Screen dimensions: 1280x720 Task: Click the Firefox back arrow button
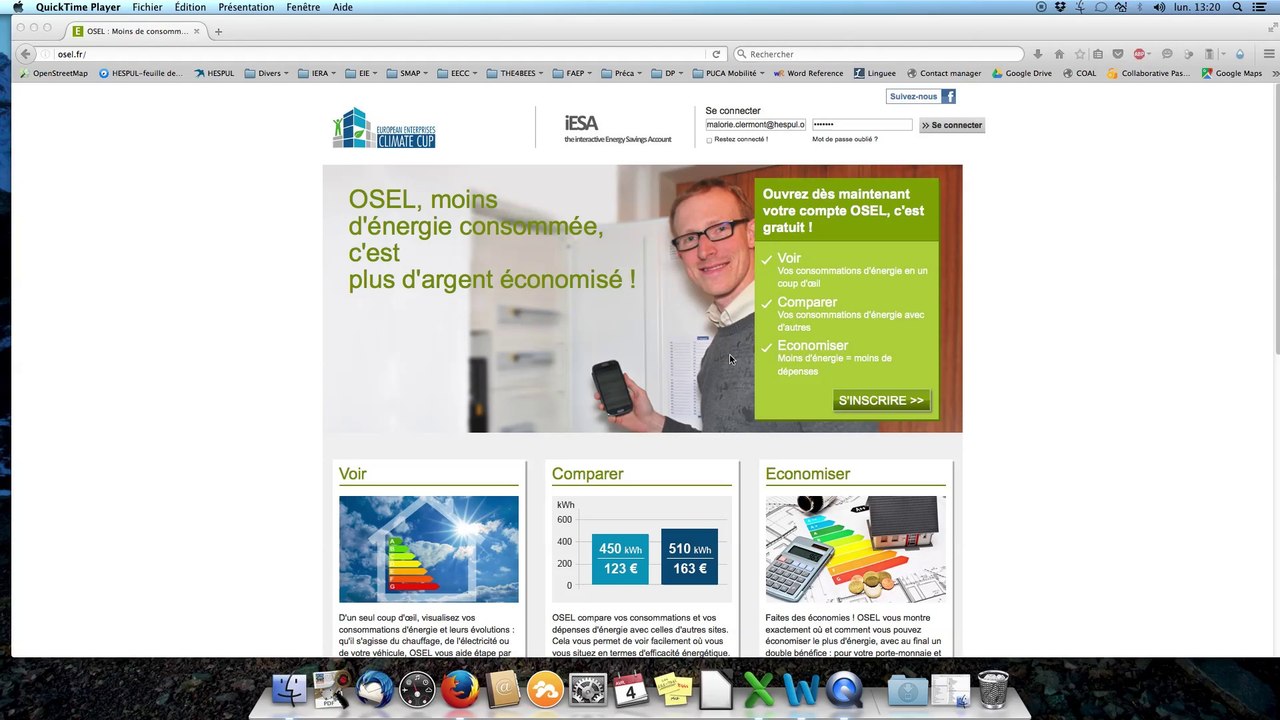coord(26,54)
